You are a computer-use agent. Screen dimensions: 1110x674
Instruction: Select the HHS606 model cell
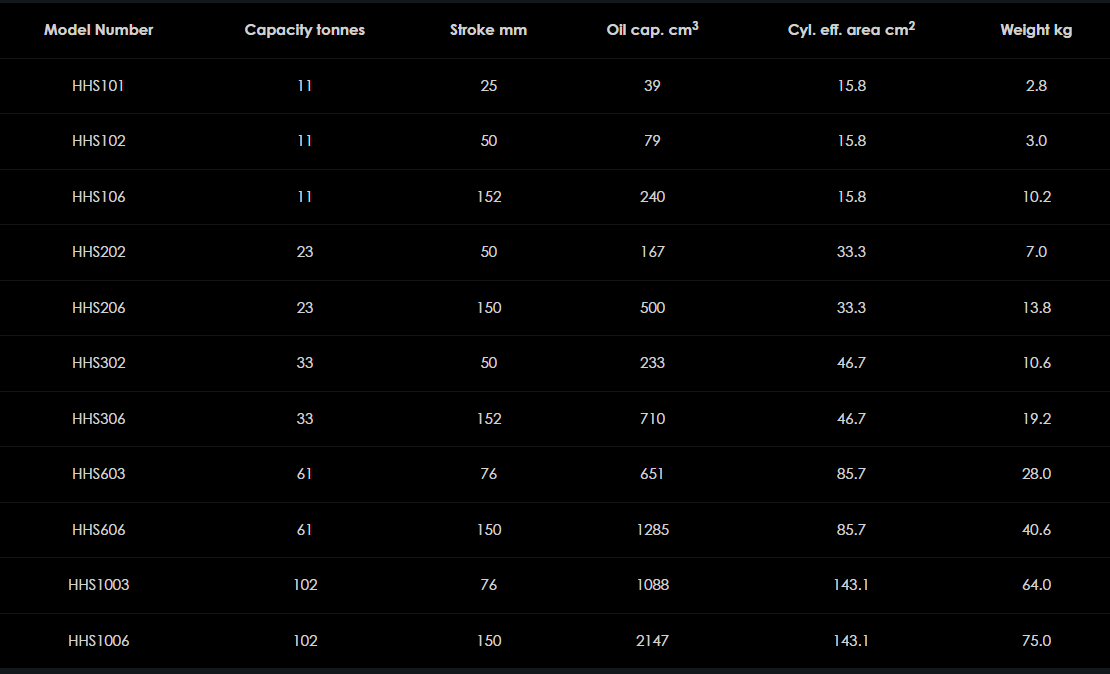[98, 530]
